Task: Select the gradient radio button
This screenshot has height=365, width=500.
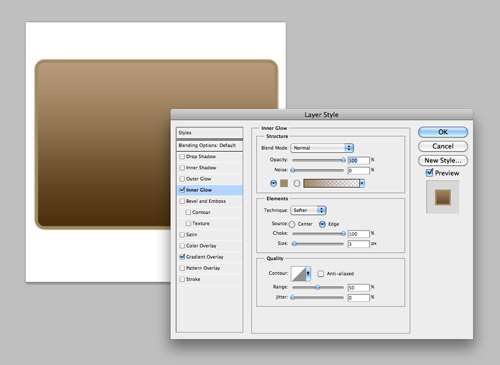Action: (297, 183)
